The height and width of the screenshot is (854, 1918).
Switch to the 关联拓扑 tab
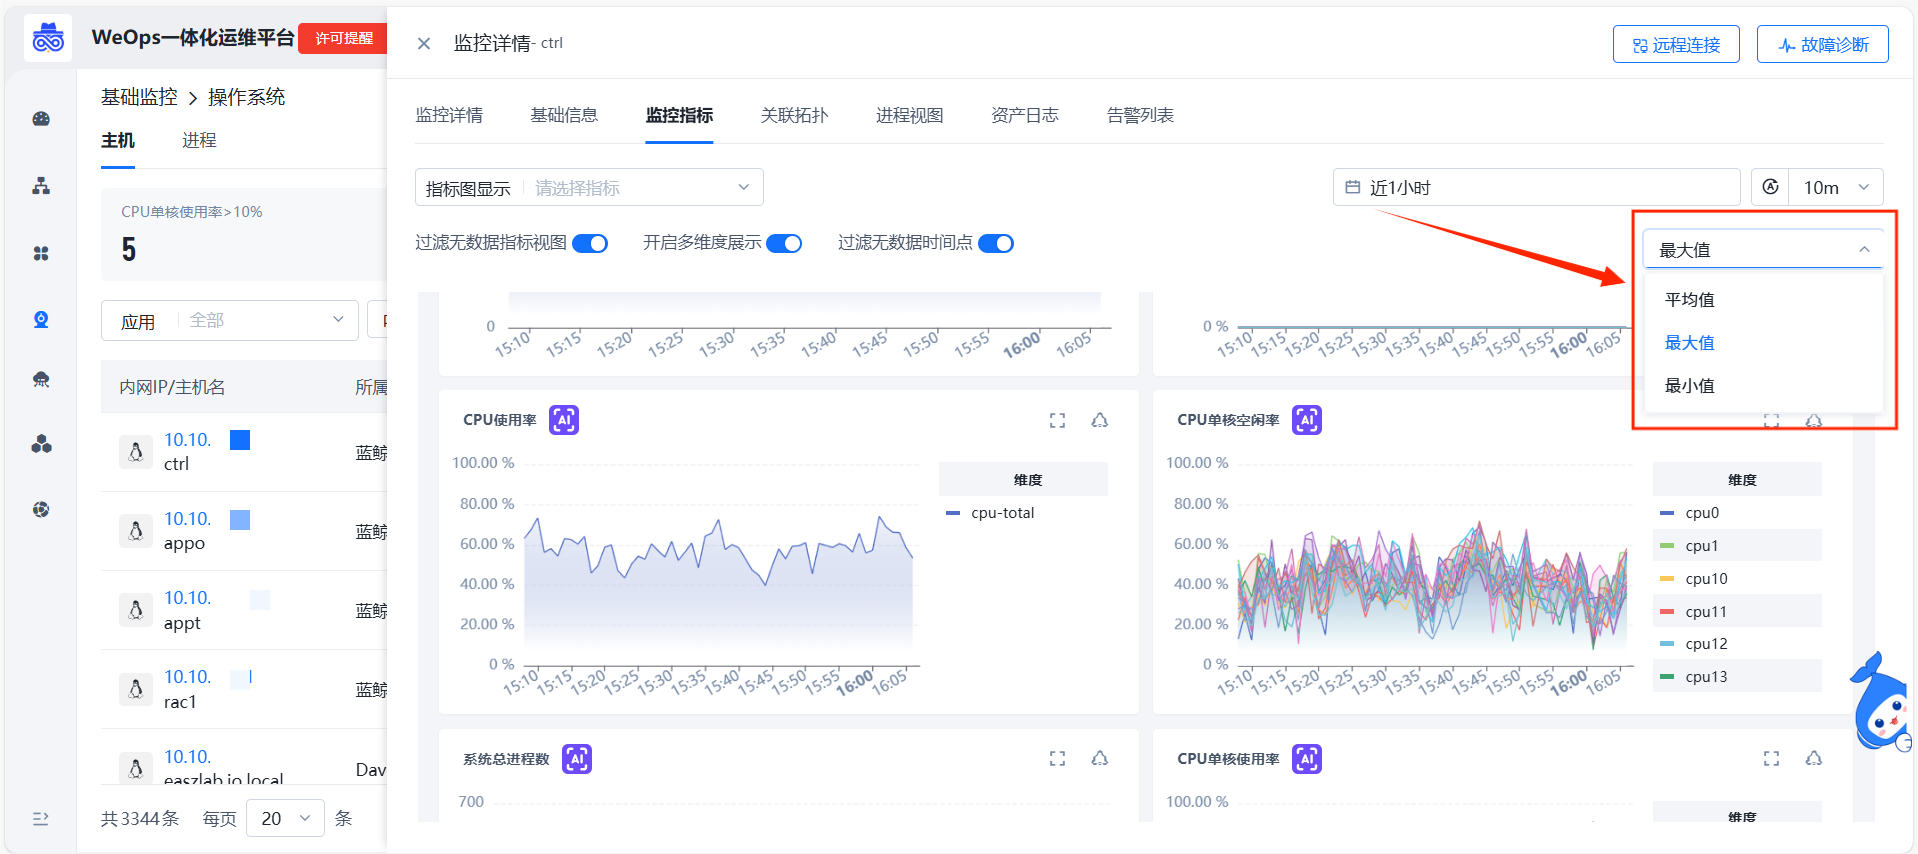point(794,115)
